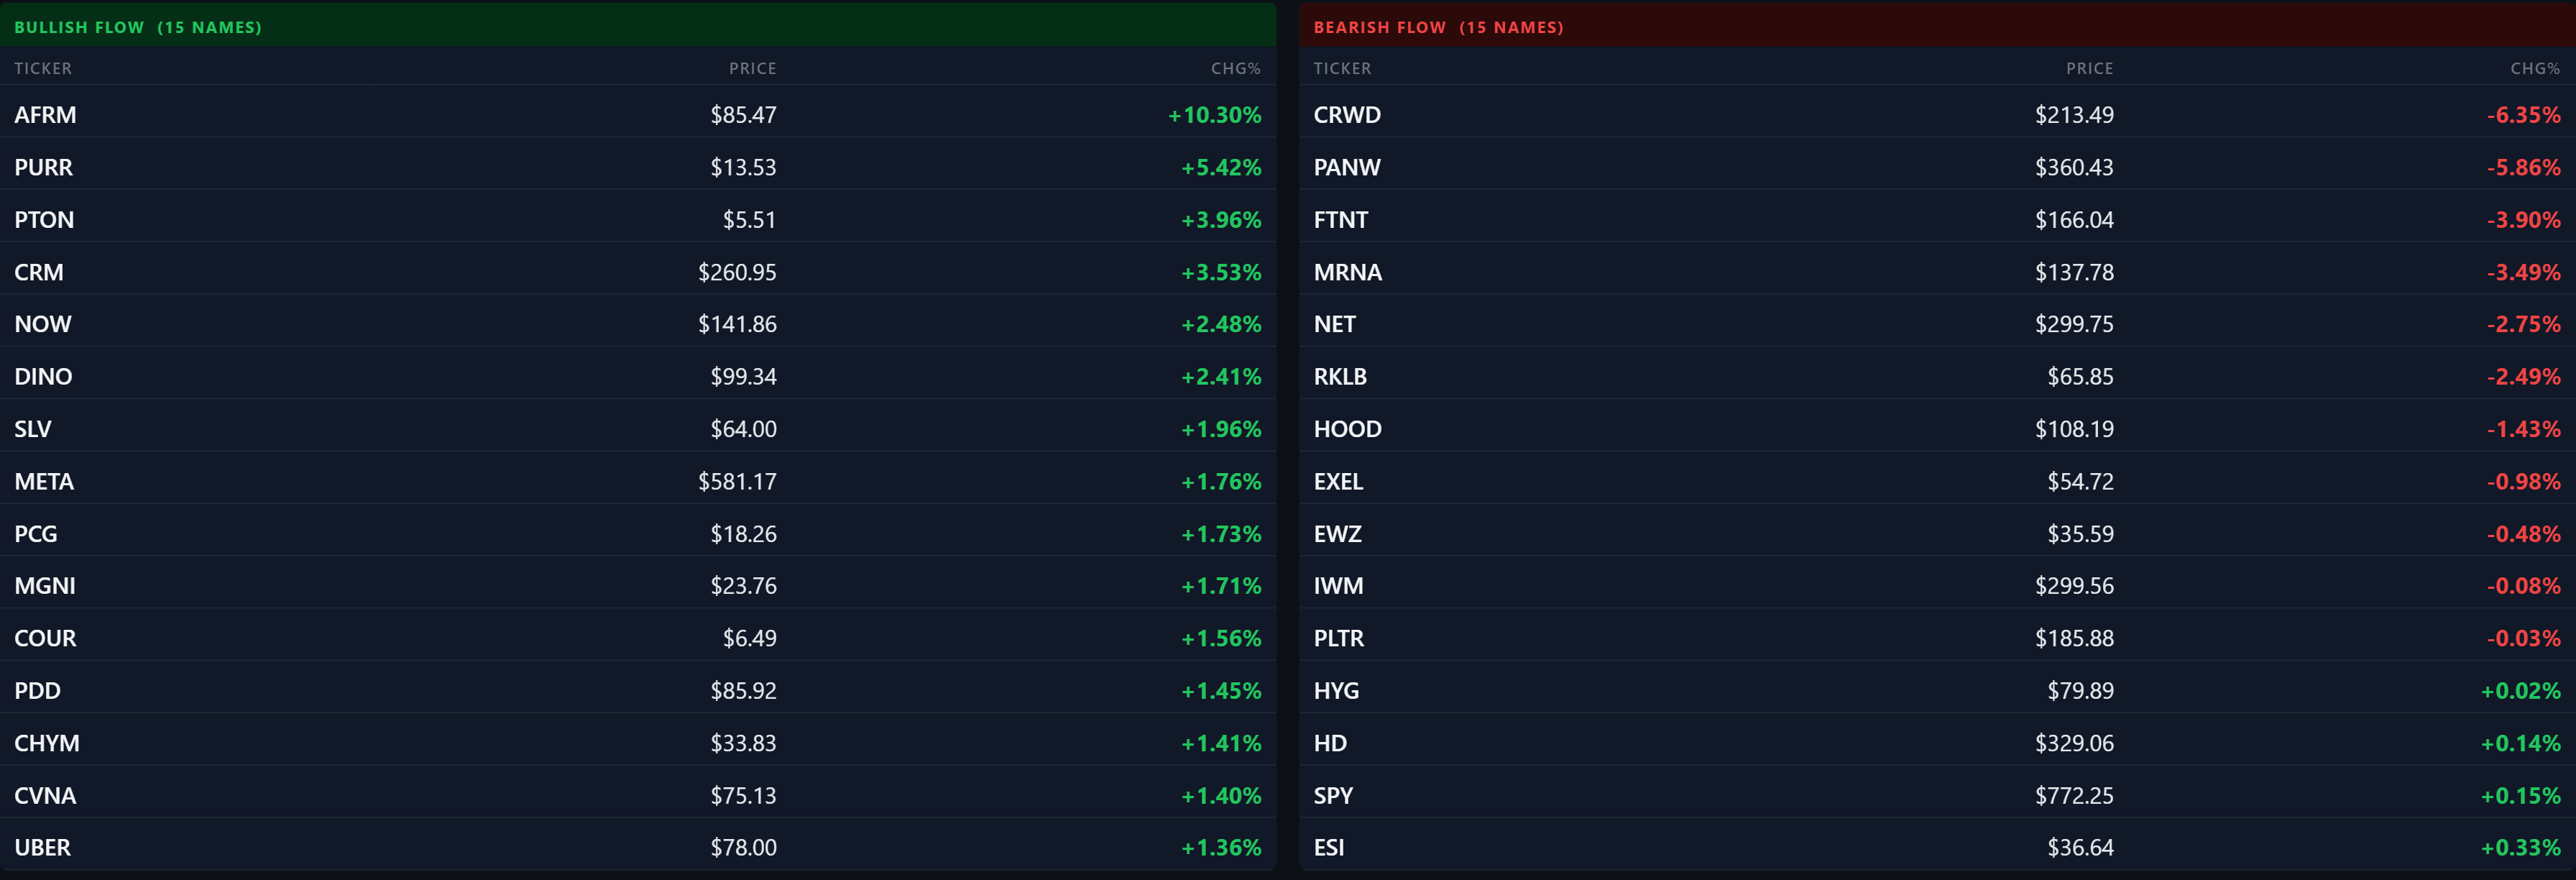This screenshot has width=2576, height=880.
Task: Select the MRNA ticker symbol
Action: click(1348, 272)
